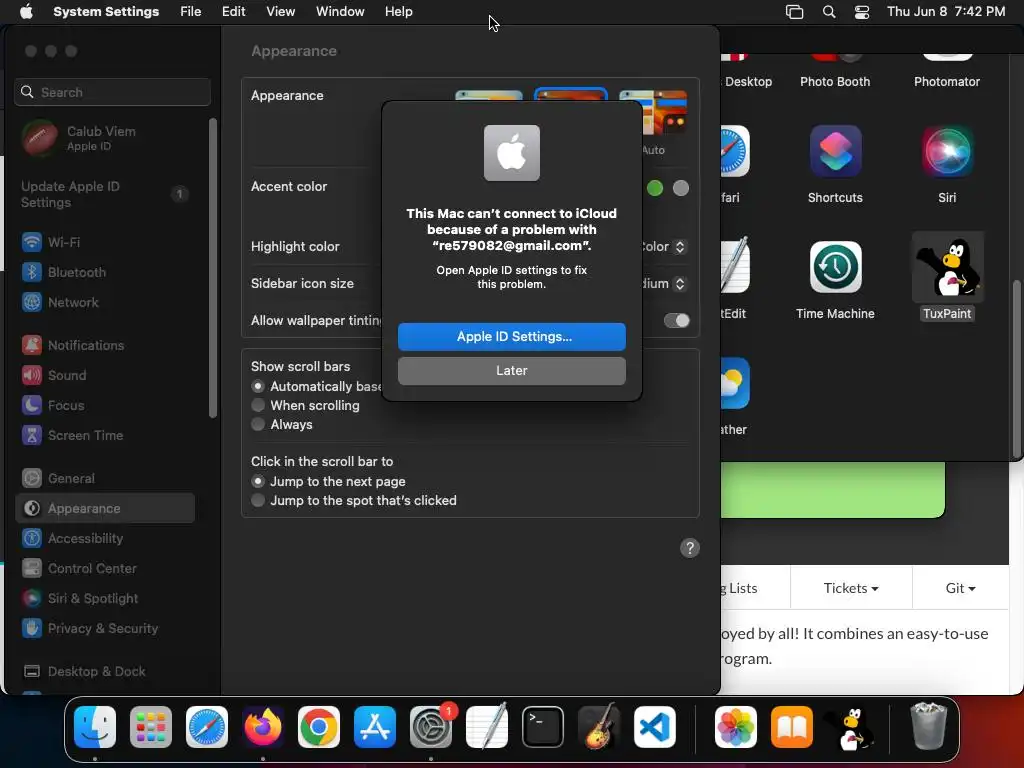
Task: Open the Apple menu
Action: (x=26, y=12)
